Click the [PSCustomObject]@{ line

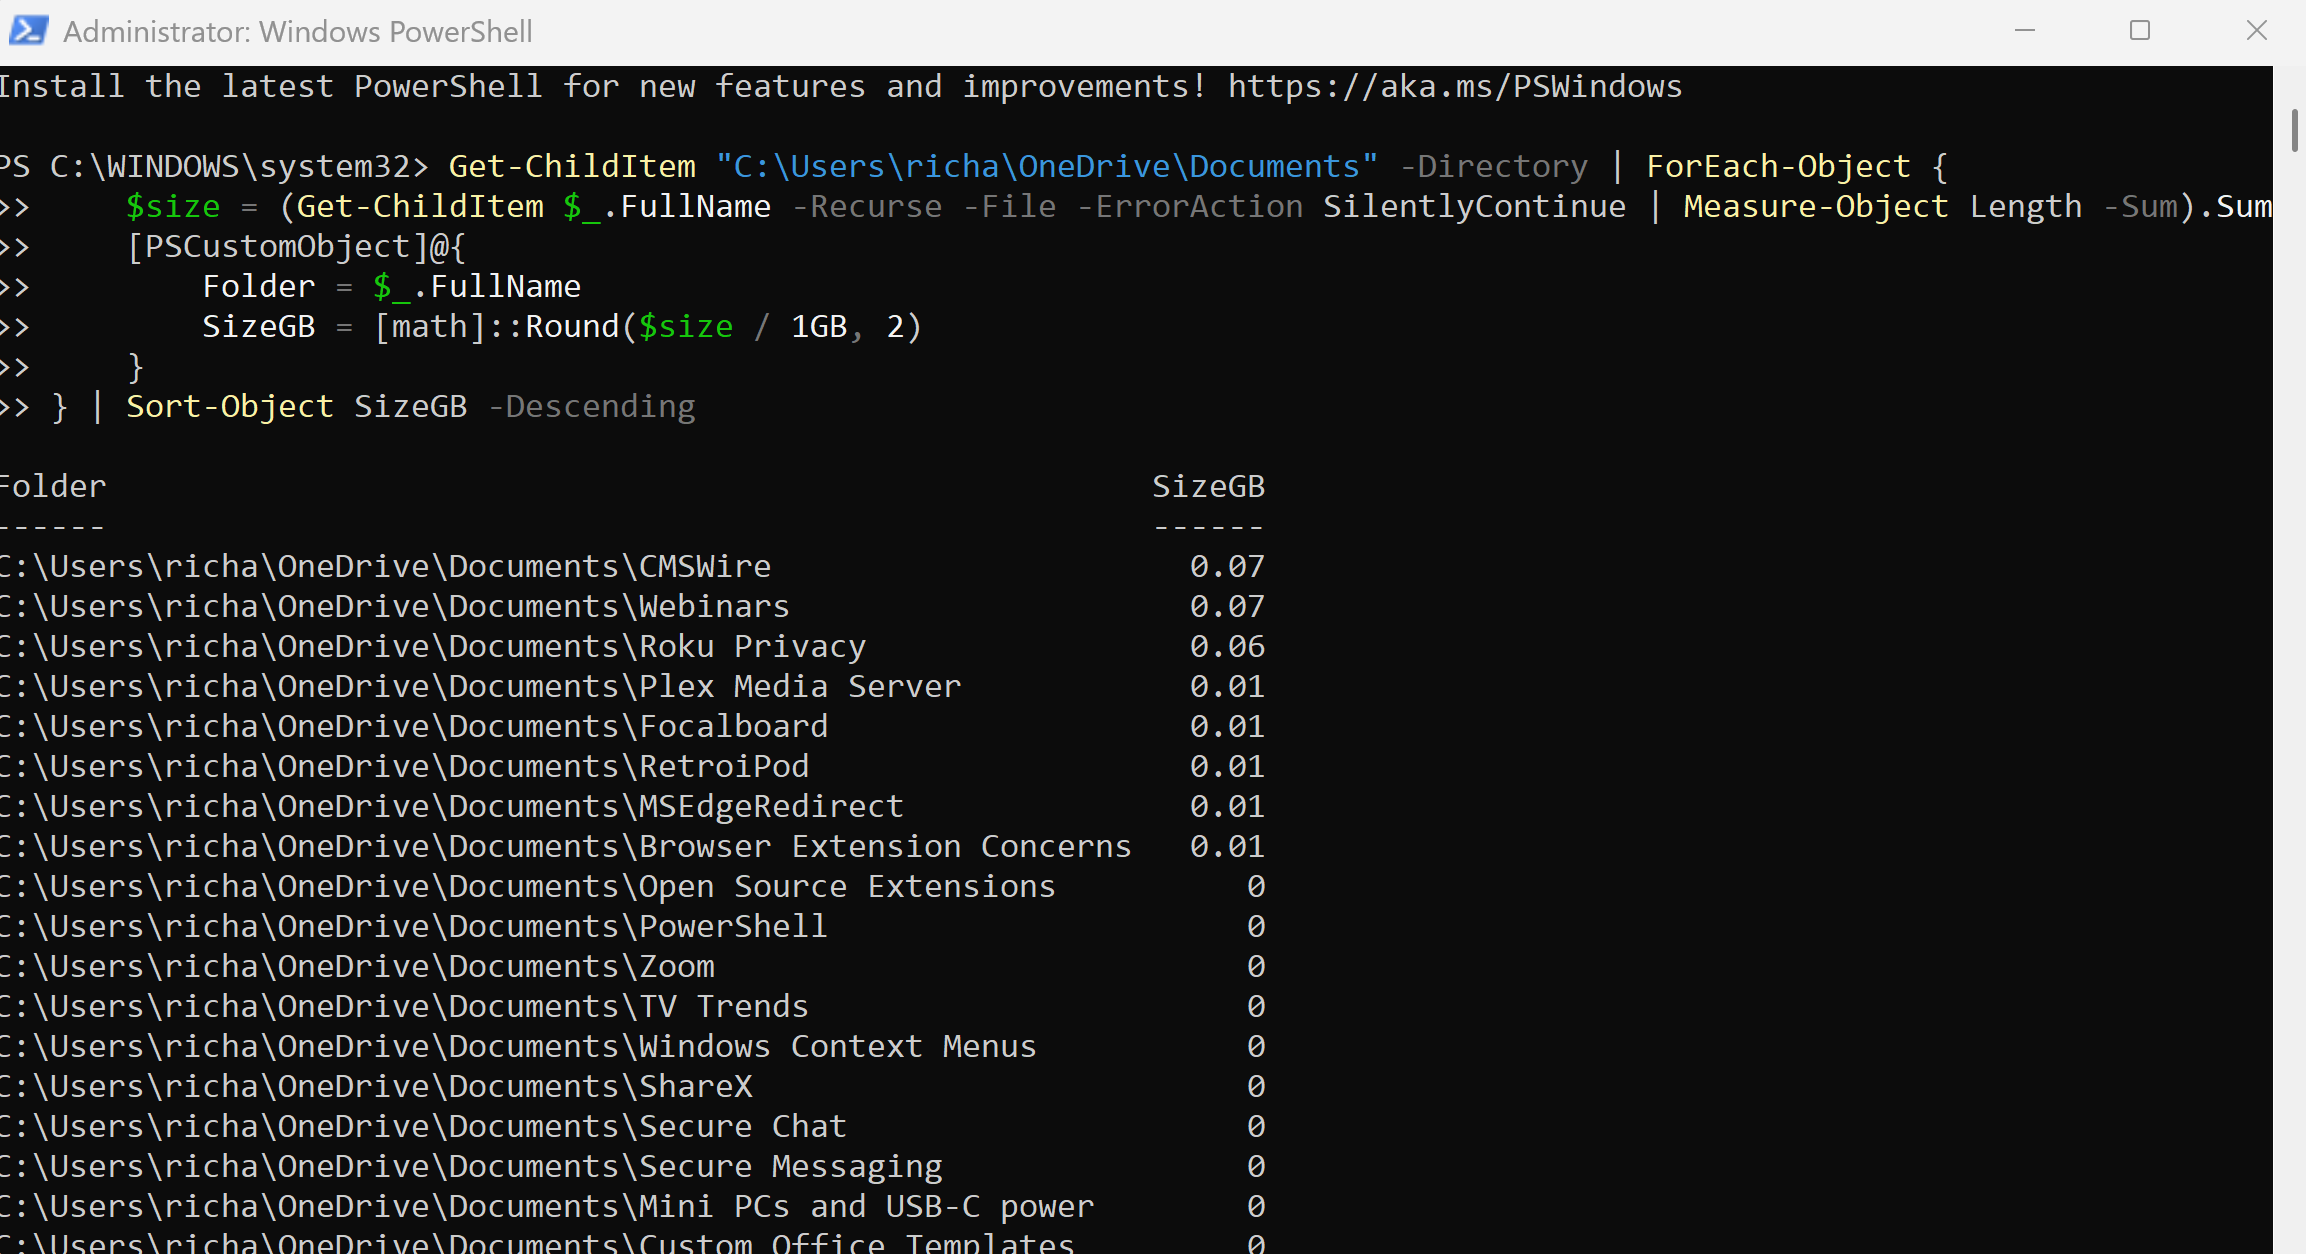[x=296, y=247]
